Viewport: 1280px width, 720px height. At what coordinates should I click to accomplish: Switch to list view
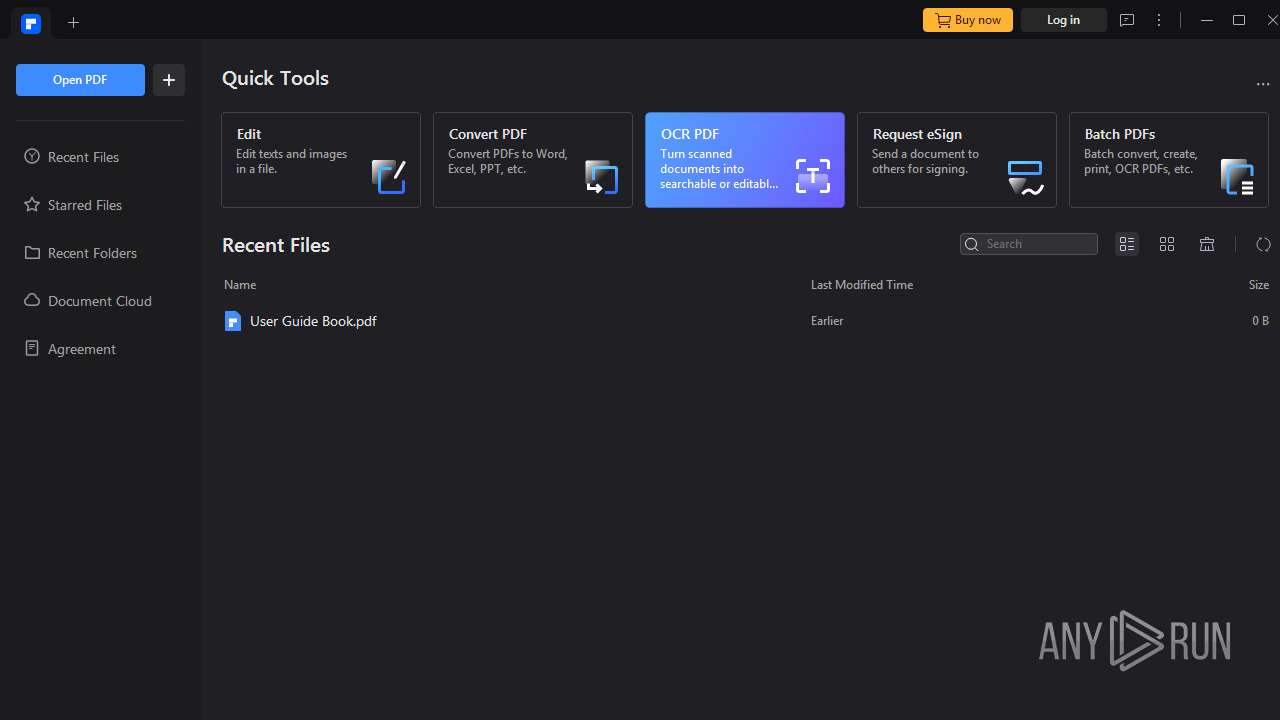pos(1127,244)
